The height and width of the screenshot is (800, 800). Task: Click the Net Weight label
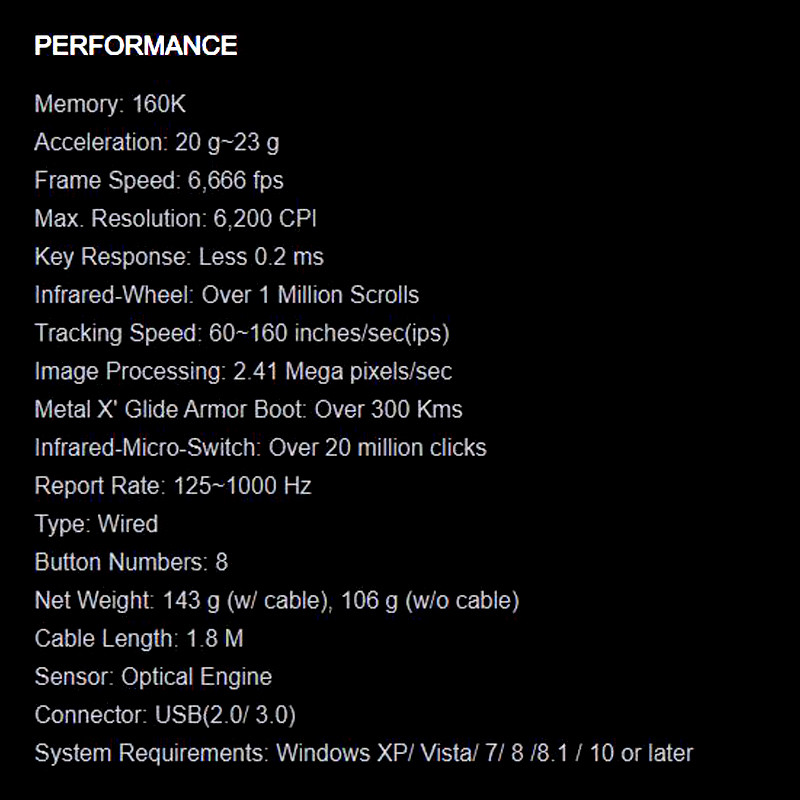94,601
